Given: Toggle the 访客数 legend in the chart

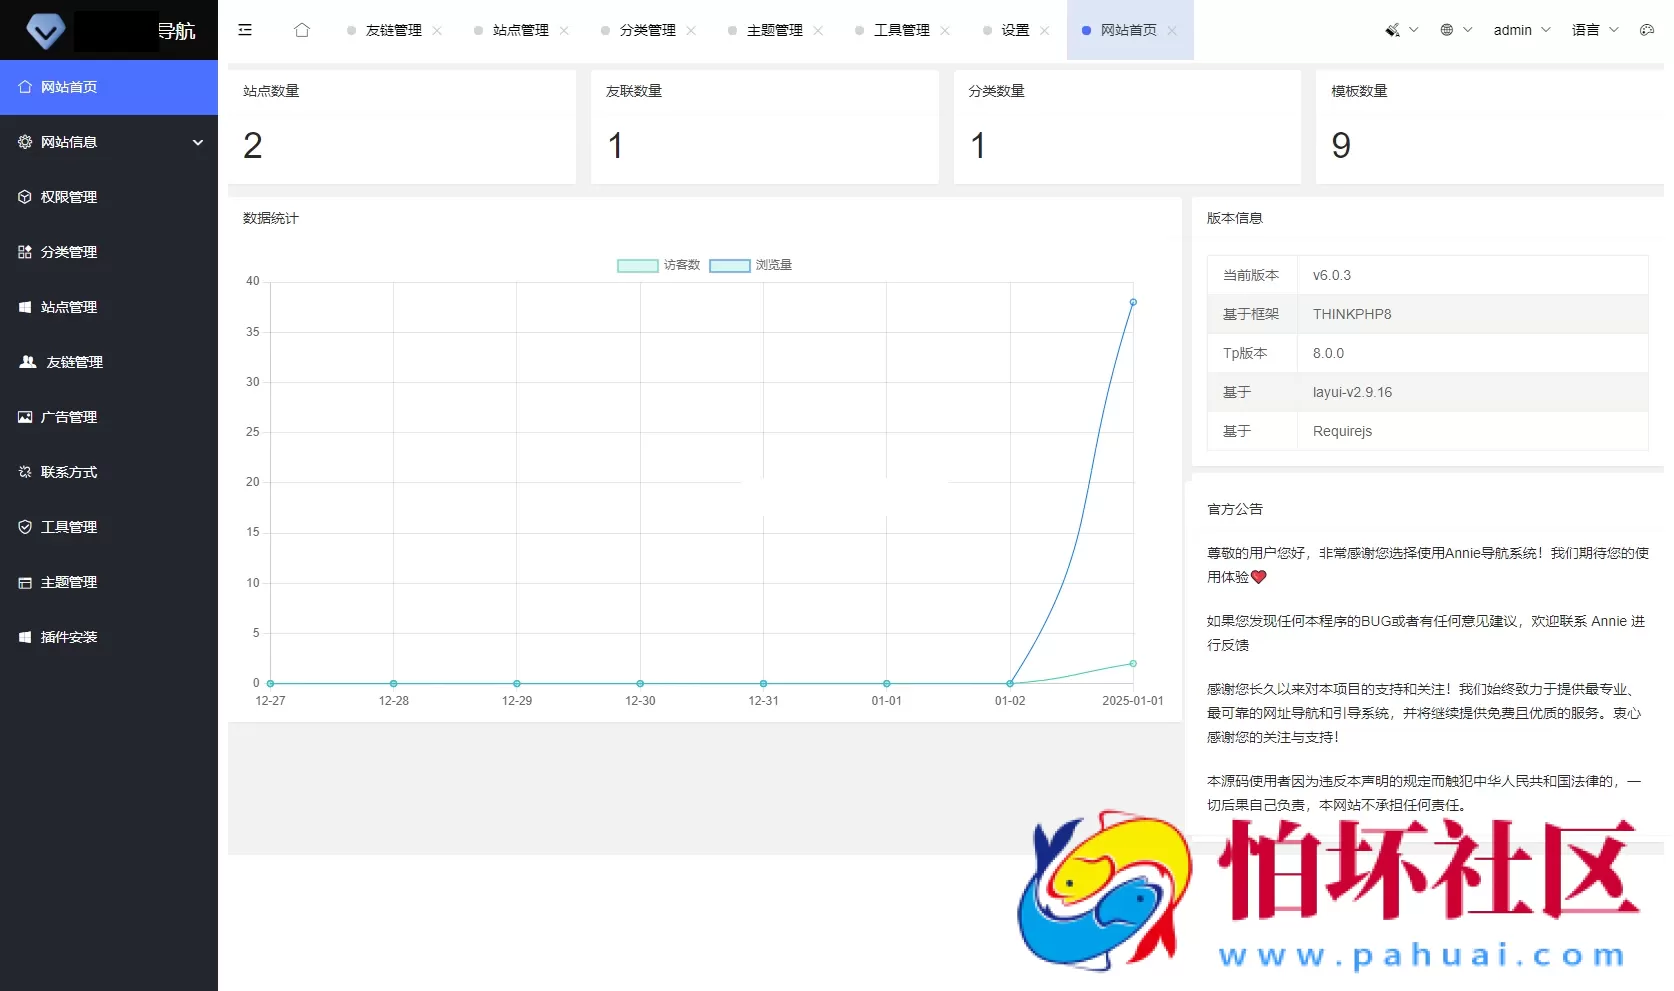Looking at the screenshot, I should click(x=656, y=265).
